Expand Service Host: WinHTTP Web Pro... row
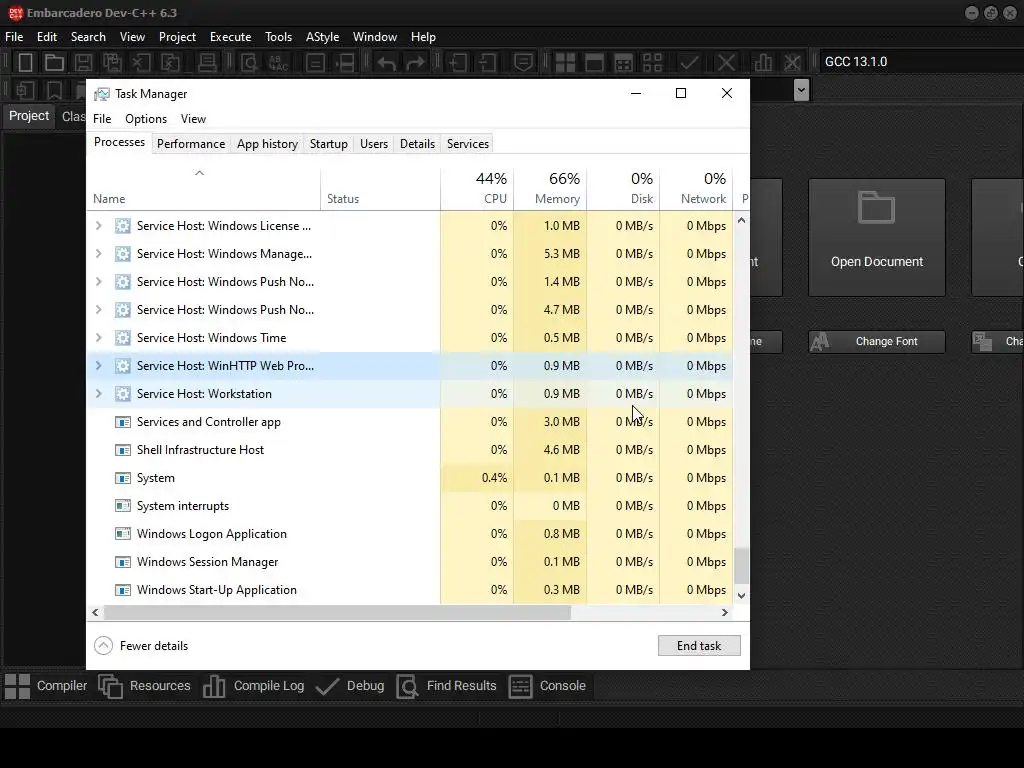The height and width of the screenshot is (768, 1024). click(x=99, y=366)
